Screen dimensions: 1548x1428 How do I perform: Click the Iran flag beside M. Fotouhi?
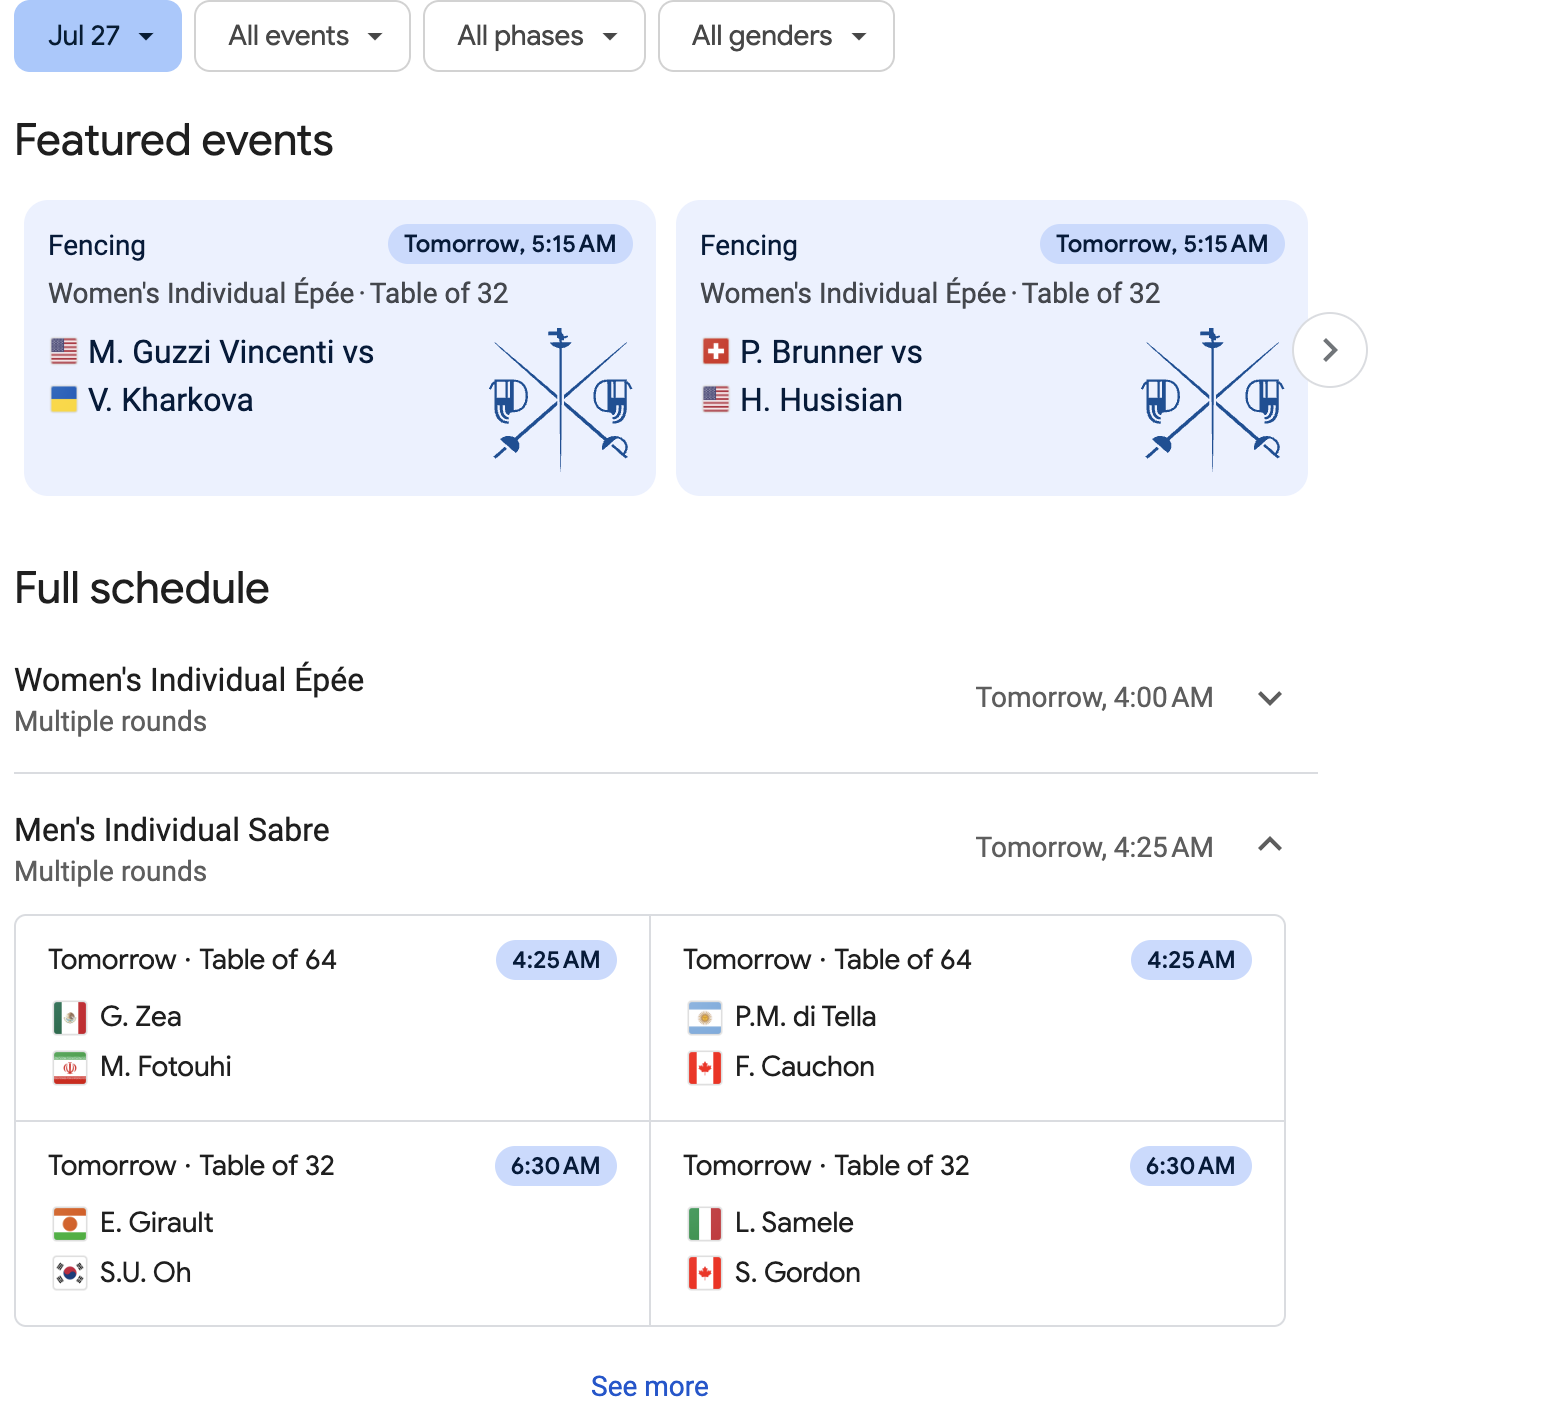pyautogui.click(x=70, y=1067)
